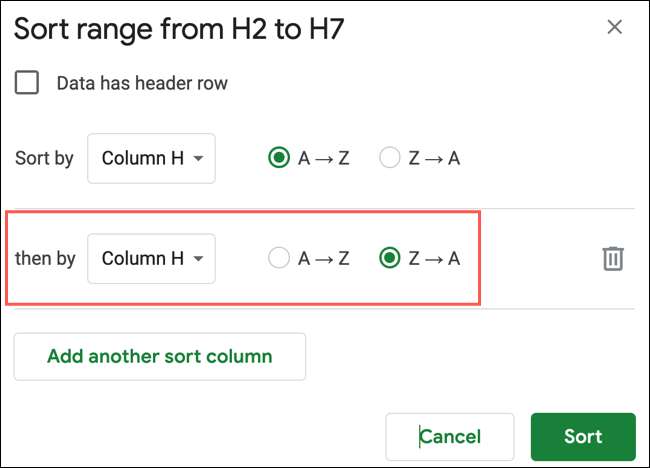Choose A → Z radio in the then by row
Image resolution: width=650 pixels, height=468 pixels.
[279, 259]
